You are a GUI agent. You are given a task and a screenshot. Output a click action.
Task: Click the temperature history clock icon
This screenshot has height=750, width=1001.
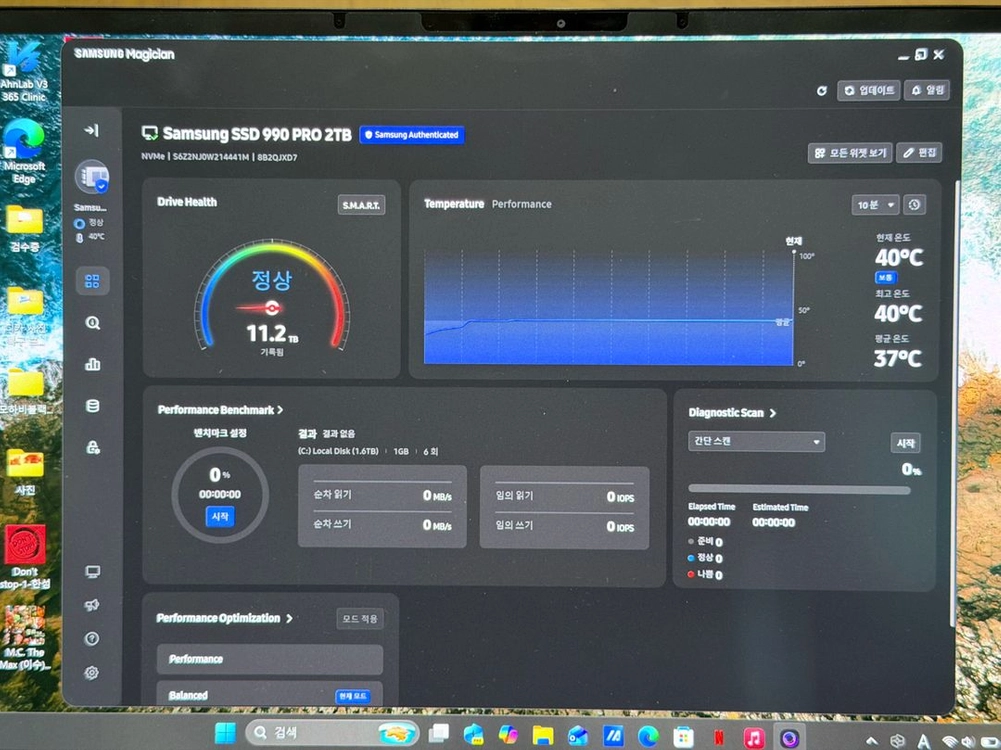click(914, 205)
